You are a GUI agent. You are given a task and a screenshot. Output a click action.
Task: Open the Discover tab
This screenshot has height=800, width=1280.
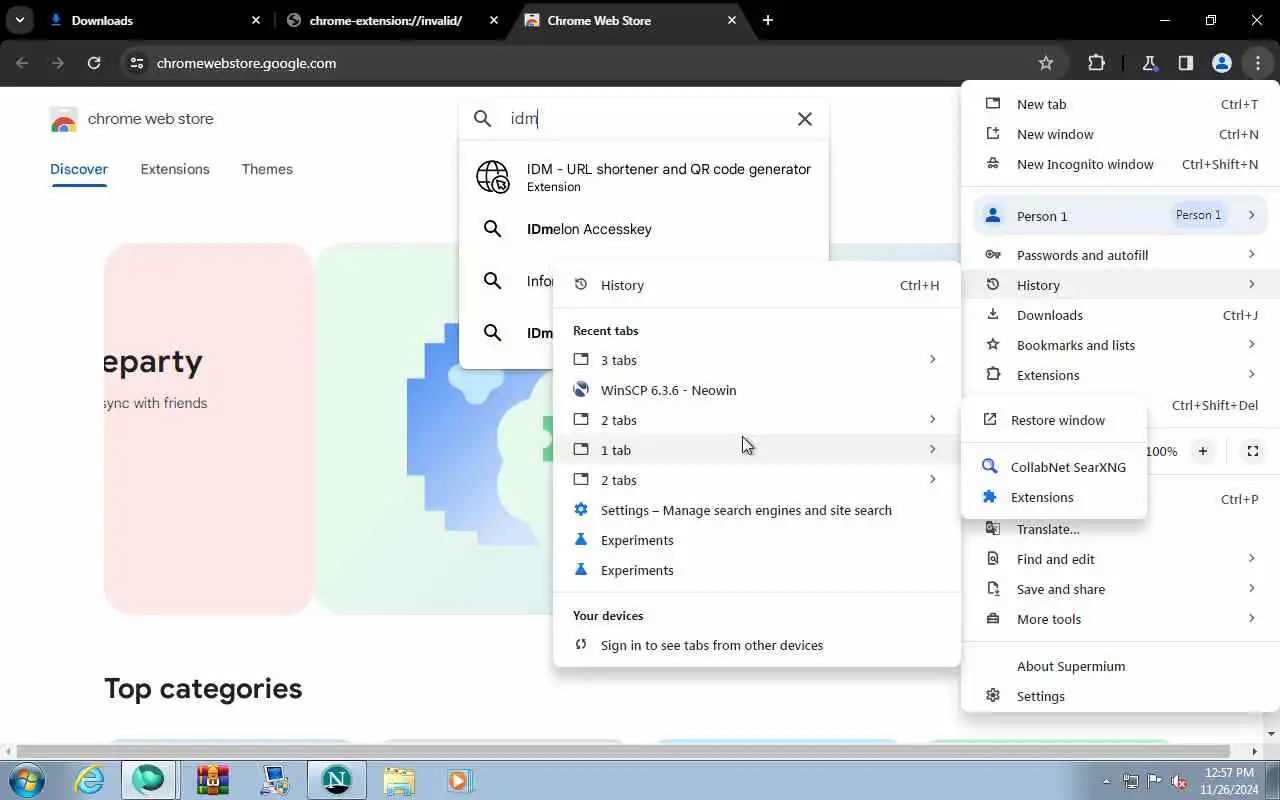pos(79,169)
